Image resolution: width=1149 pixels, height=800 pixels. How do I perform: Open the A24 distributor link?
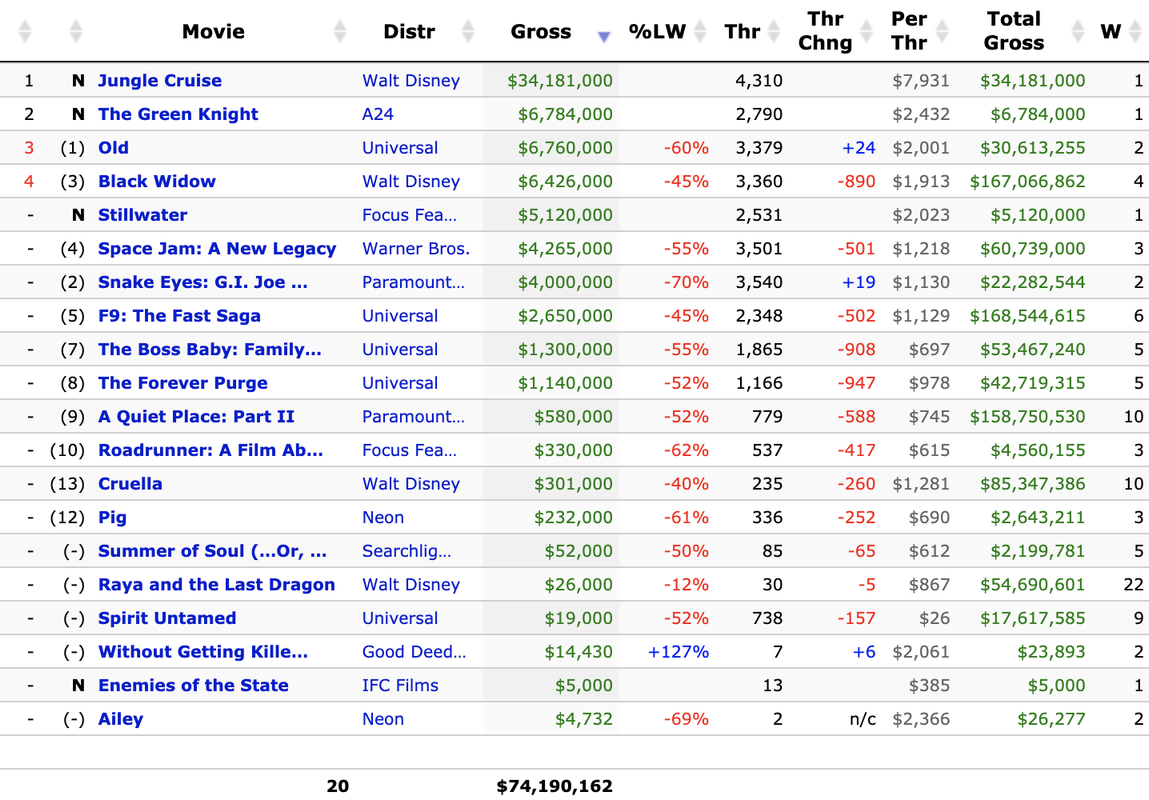tap(378, 114)
